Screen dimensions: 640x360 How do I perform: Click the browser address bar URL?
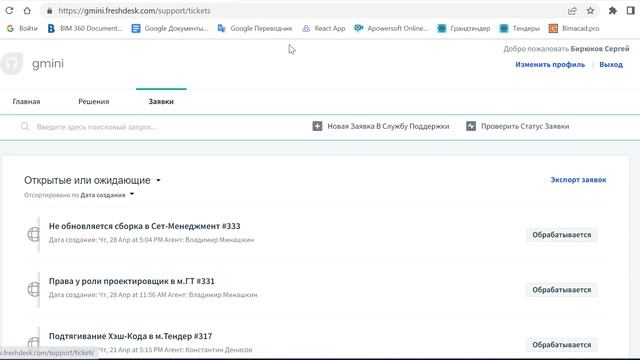click(x=134, y=11)
